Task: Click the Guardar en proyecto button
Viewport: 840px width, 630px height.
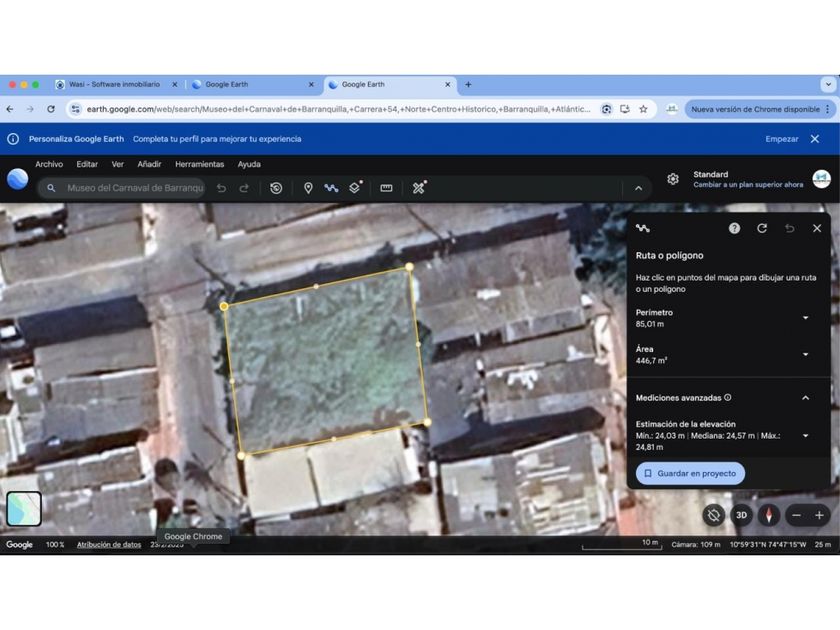Action: (690, 473)
